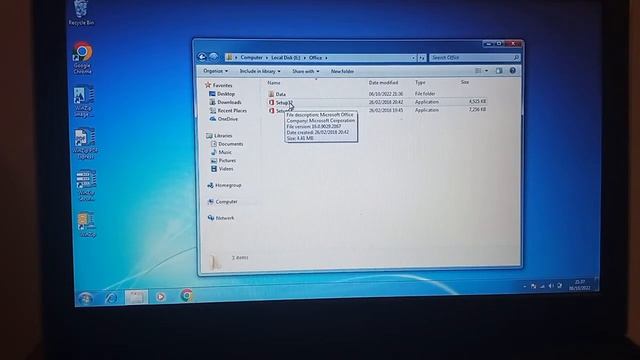Viewport: 640px width, 360px height.
Task: Select Homegroup in the navigation pane
Action: pyautogui.click(x=228, y=185)
